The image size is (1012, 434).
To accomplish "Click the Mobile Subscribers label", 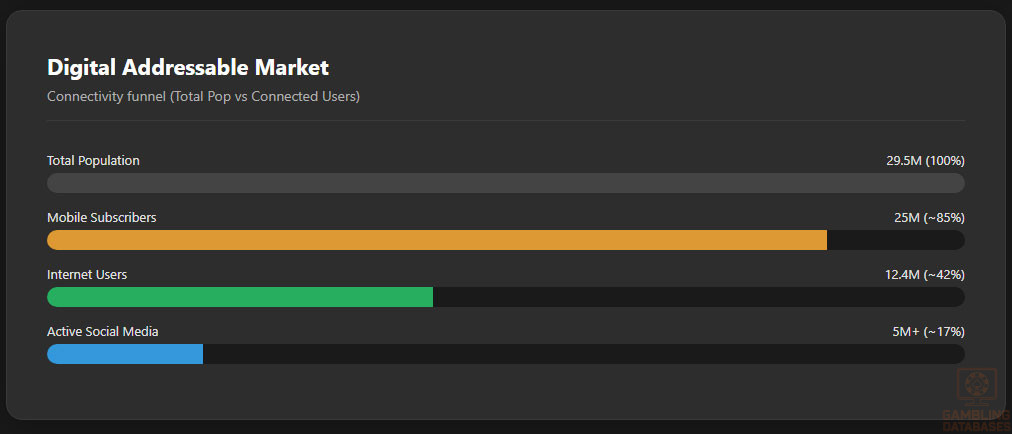I will coord(101,218).
